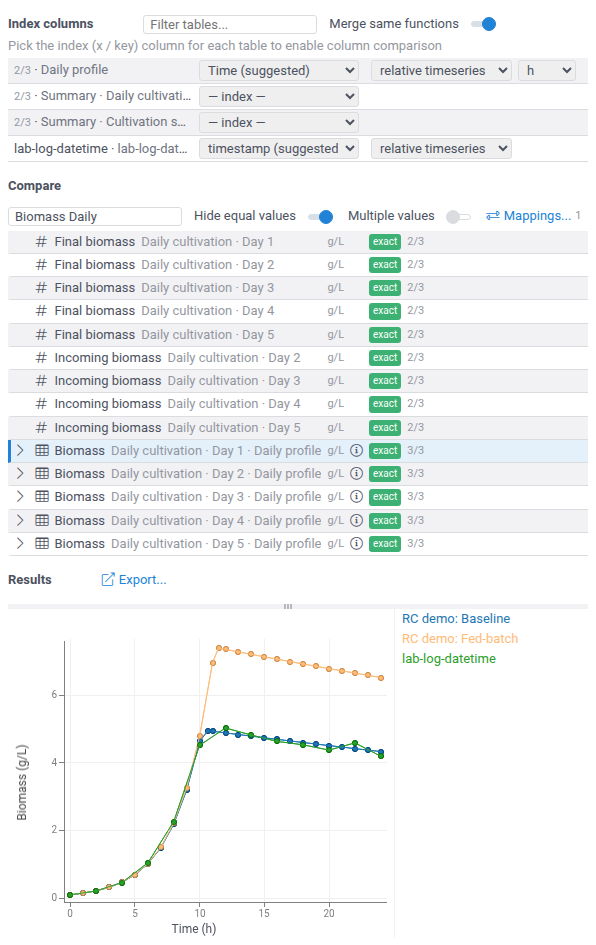Click hash icon of Incoming biomass Day 3
The image size is (596, 945).
[41, 380]
